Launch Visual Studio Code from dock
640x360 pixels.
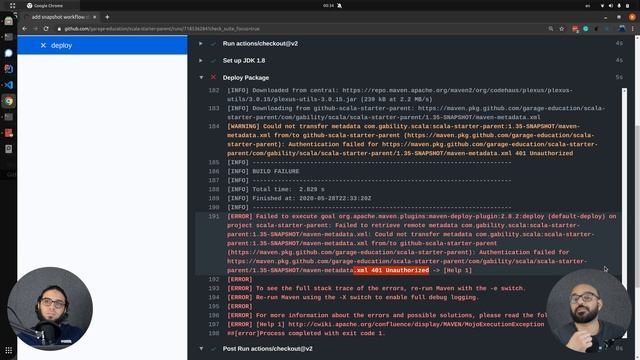[9, 85]
